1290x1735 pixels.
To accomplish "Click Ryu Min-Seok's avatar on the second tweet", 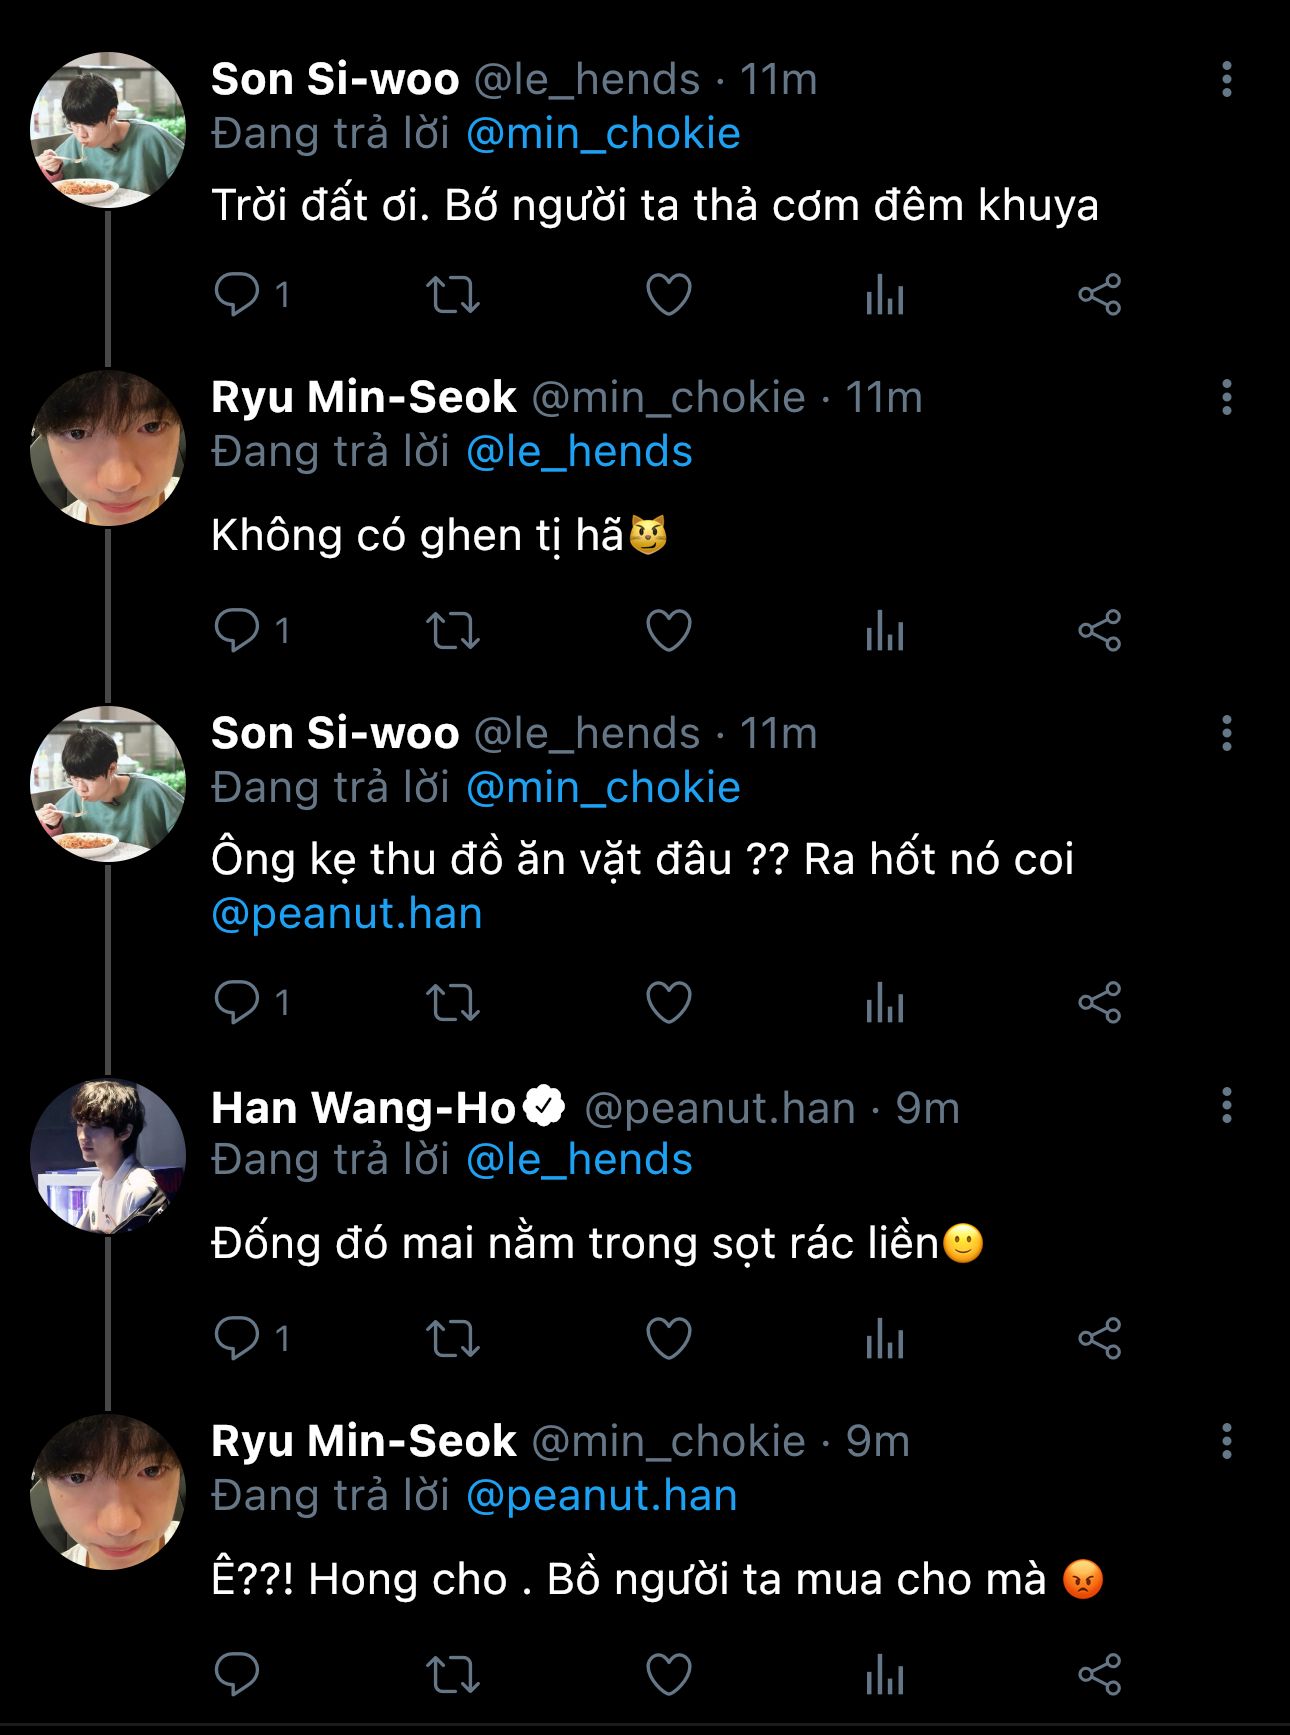I will 108,448.
